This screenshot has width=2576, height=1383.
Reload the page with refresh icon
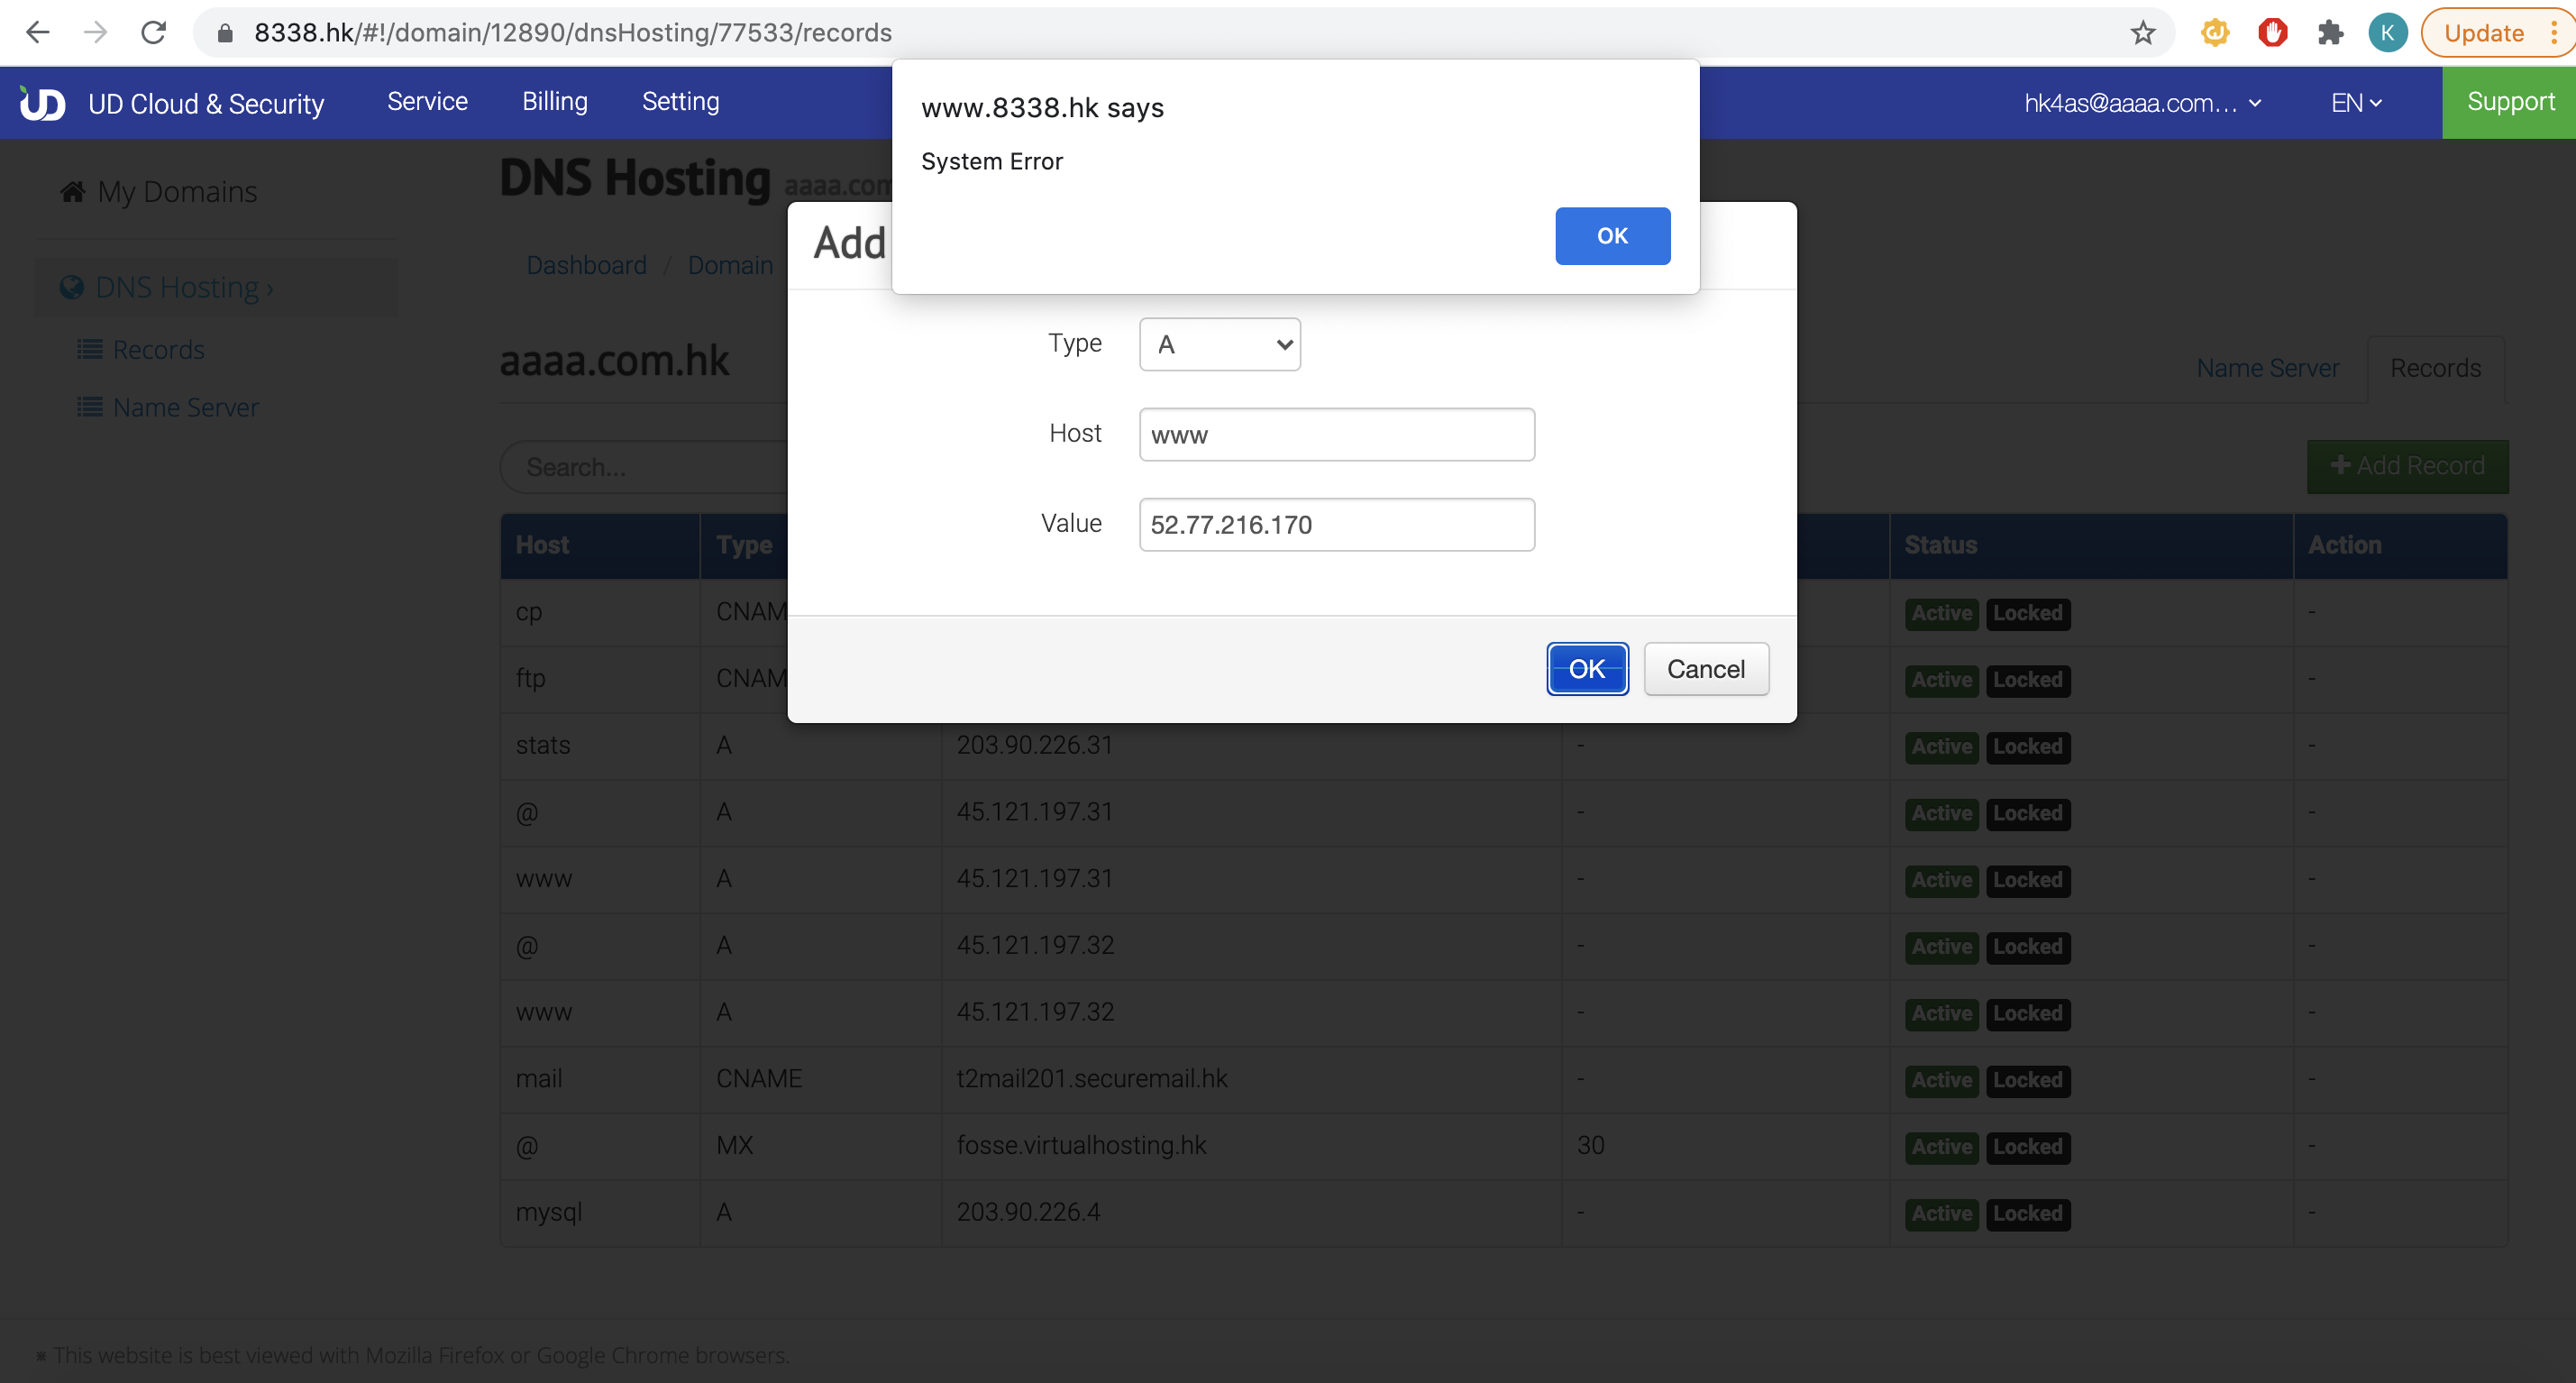pyautogui.click(x=153, y=33)
